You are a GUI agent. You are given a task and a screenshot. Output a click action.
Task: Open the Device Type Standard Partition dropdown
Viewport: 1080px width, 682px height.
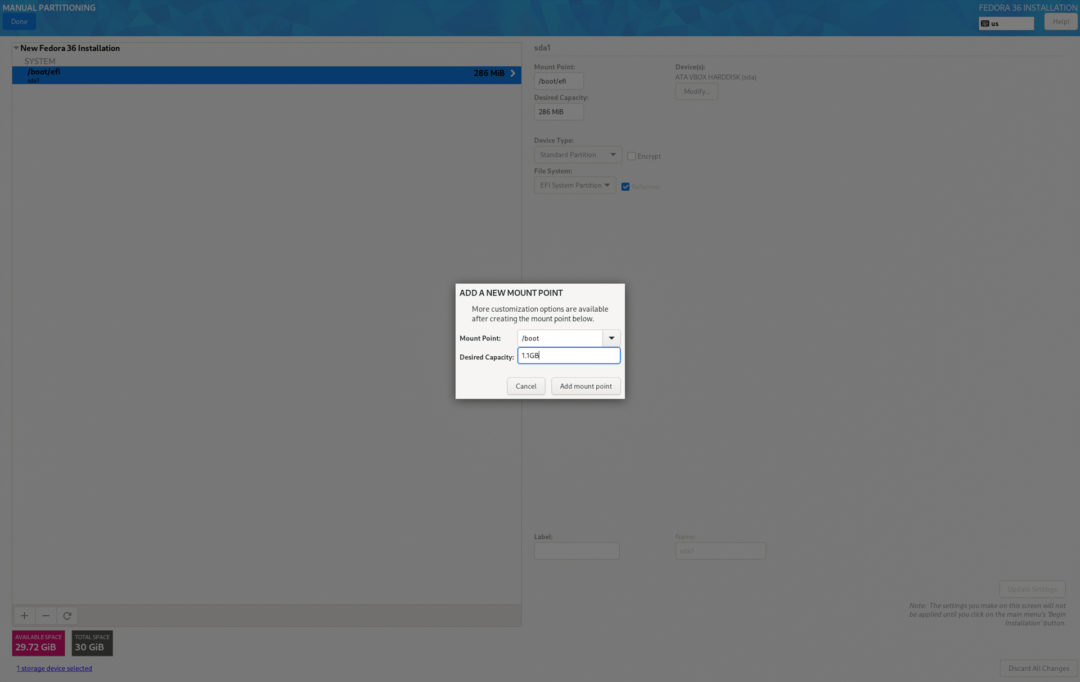point(577,155)
